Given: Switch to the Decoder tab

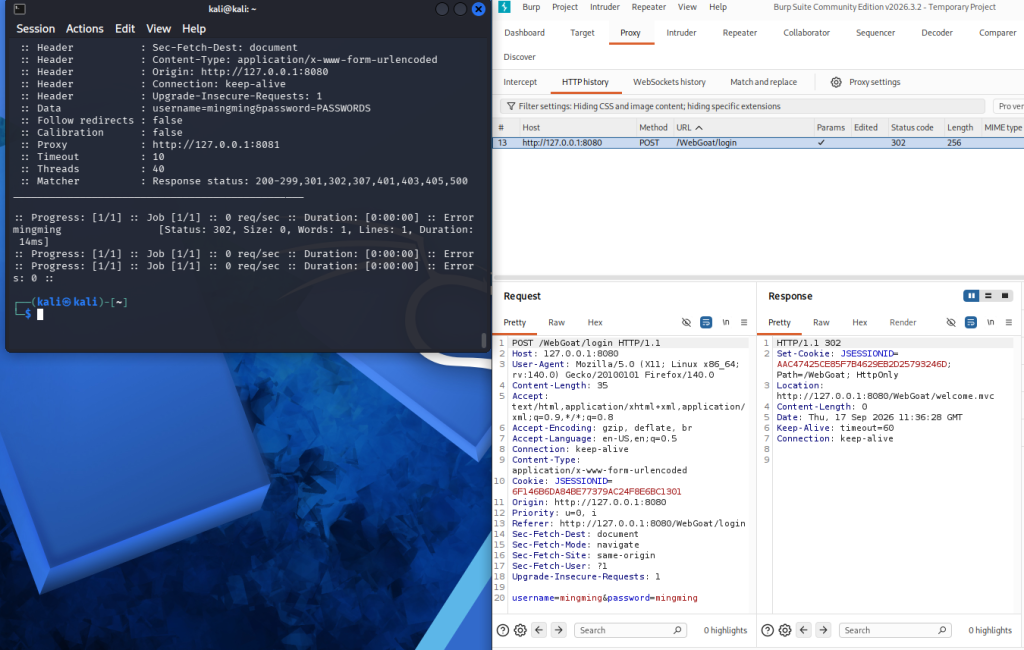Looking at the screenshot, I should pyautogui.click(x=936, y=33).
